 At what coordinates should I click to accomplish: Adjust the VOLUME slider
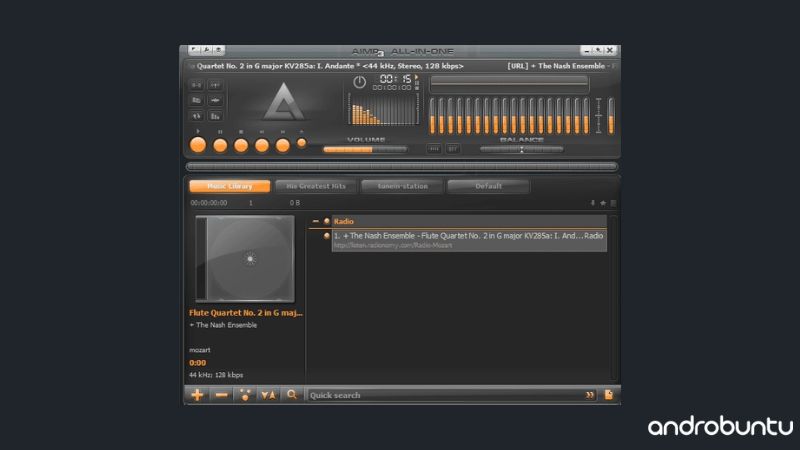[365, 149]
